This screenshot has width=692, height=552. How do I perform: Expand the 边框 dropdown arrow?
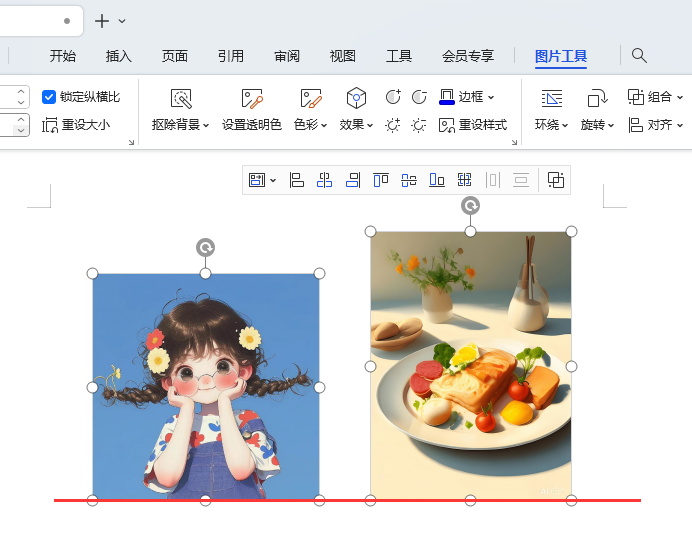pyautogui.click(x=491, y=97)
